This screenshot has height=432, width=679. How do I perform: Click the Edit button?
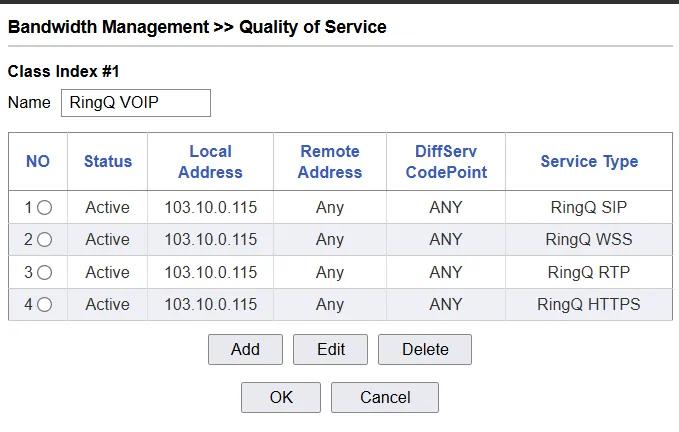[330, 349]
